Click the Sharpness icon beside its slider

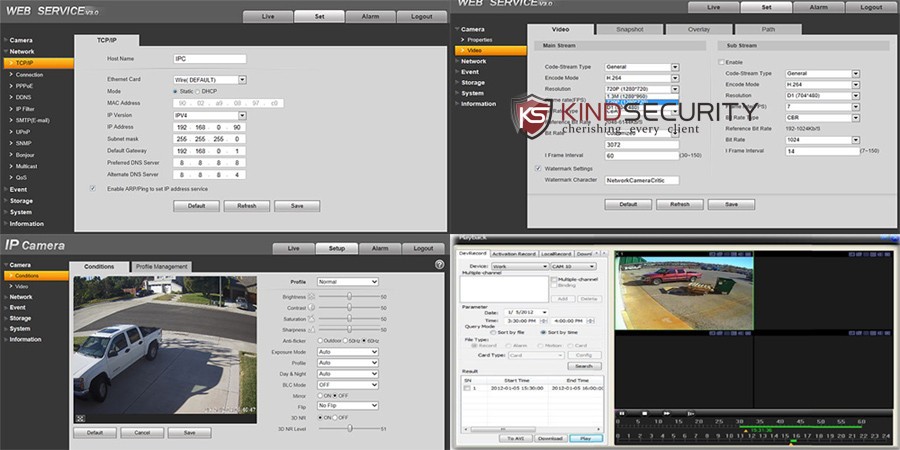click(x=312, y=329)
